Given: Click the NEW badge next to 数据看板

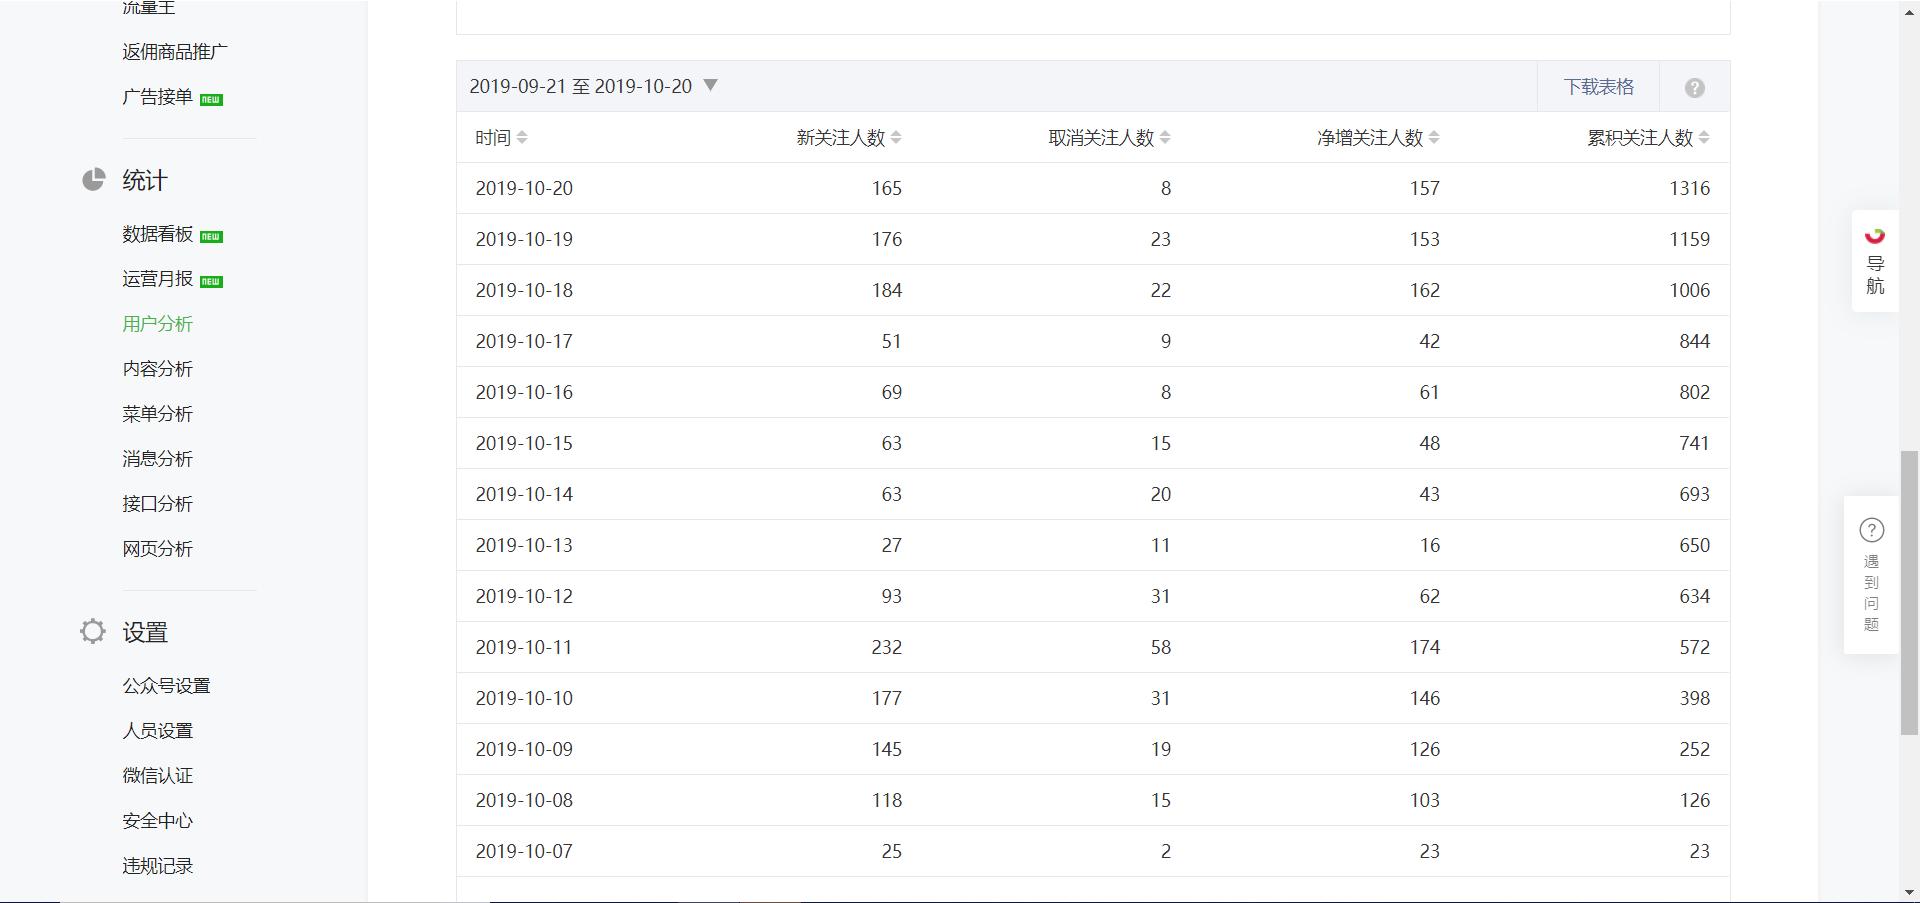Looking at the screenshot, I should click(212, 236).
